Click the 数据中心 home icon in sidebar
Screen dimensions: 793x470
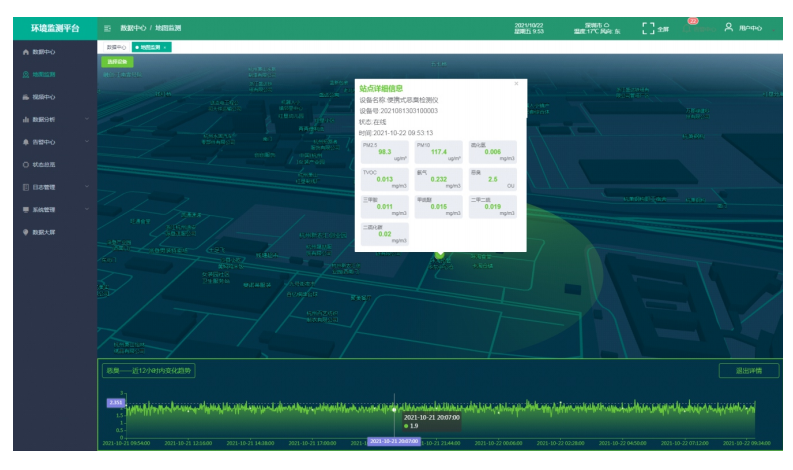pyautogui.click(x=25, y=51)
